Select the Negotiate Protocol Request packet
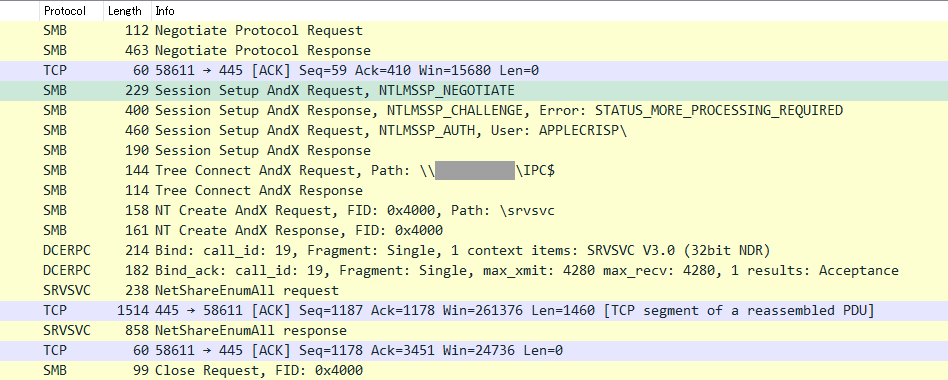The image size is (948, 380). pyautogui.click(x=474, y=31)
